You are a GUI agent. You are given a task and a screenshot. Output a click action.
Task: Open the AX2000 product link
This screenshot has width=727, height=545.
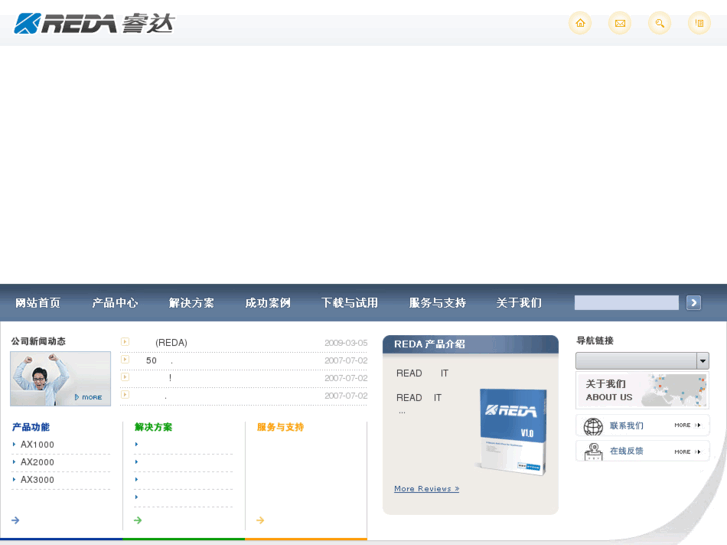[37, 462]
